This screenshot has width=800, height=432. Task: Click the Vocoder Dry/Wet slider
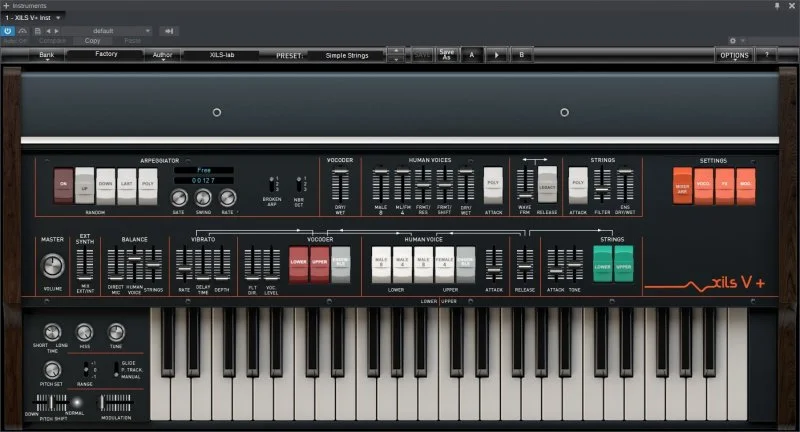340,185
